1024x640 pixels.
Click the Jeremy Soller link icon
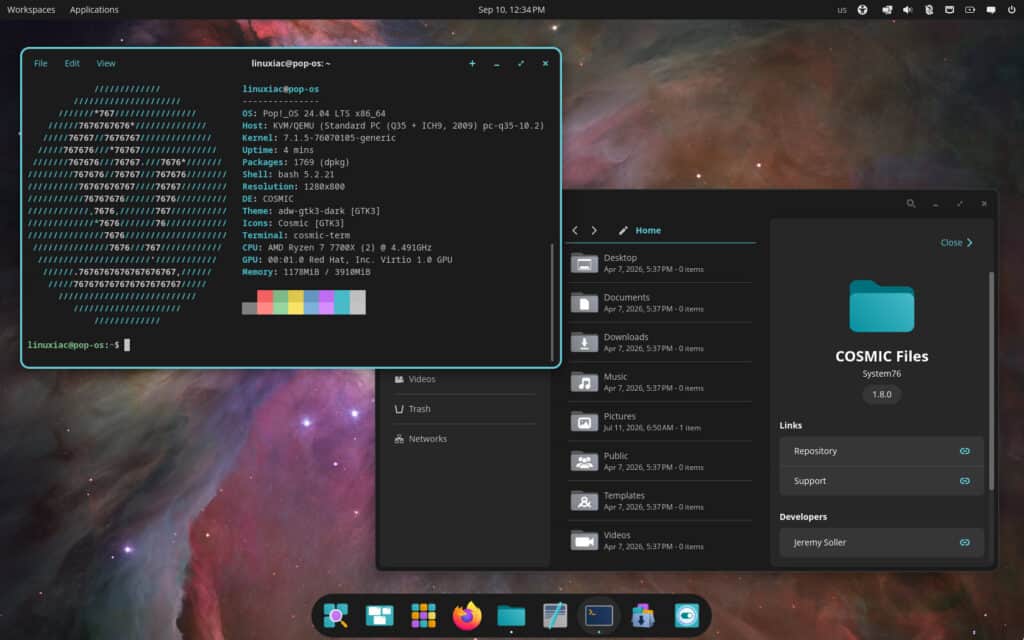coord(965,543)
